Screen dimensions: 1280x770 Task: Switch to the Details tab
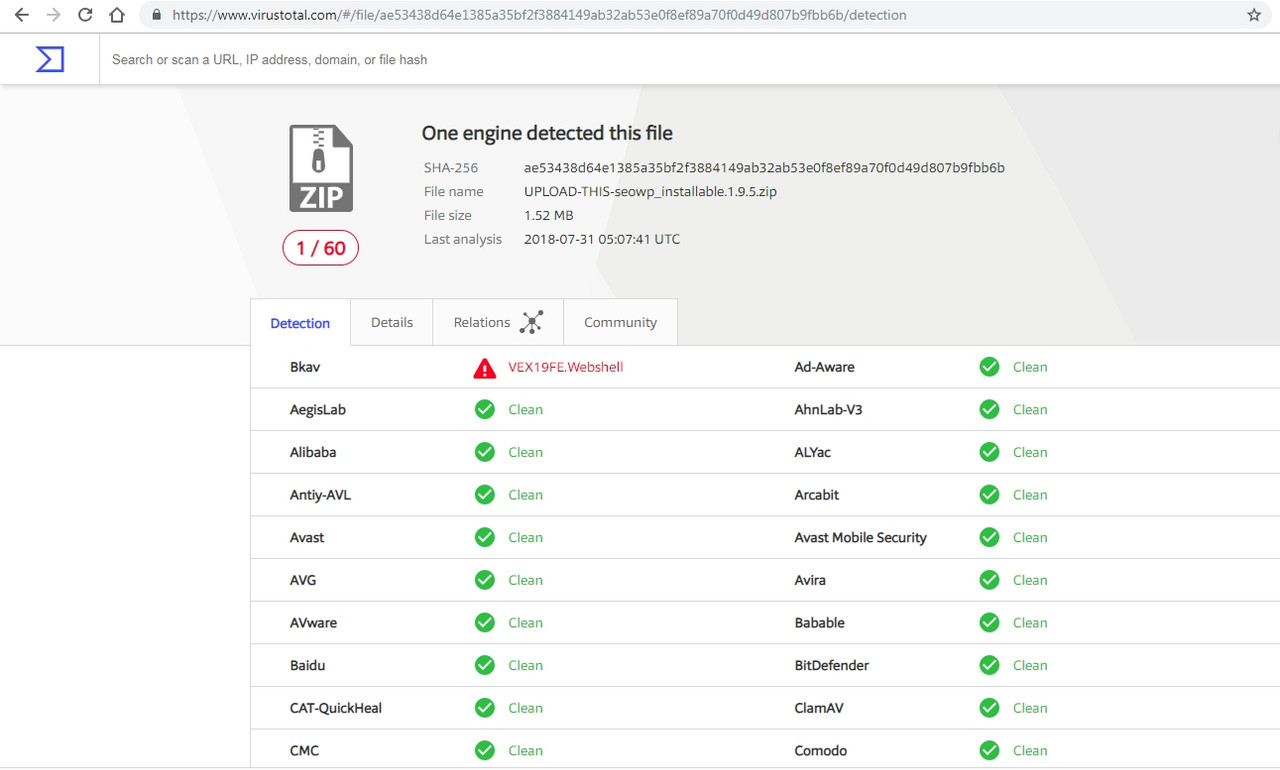click(392, 322)
